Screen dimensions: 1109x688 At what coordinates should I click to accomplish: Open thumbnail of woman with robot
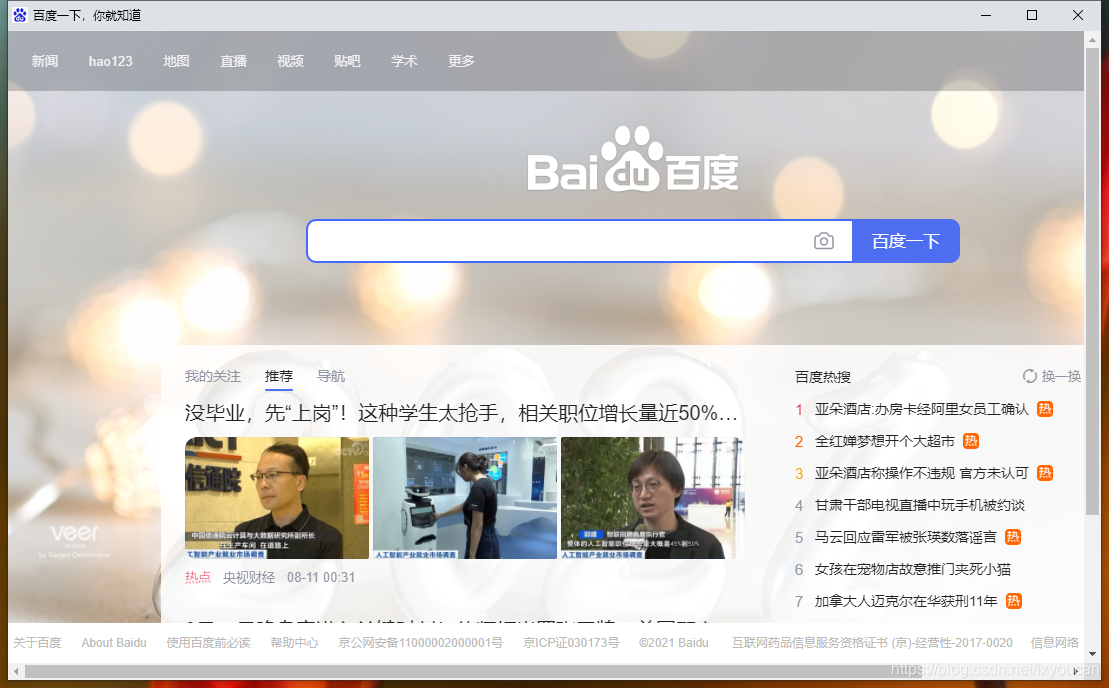(465, 498)
